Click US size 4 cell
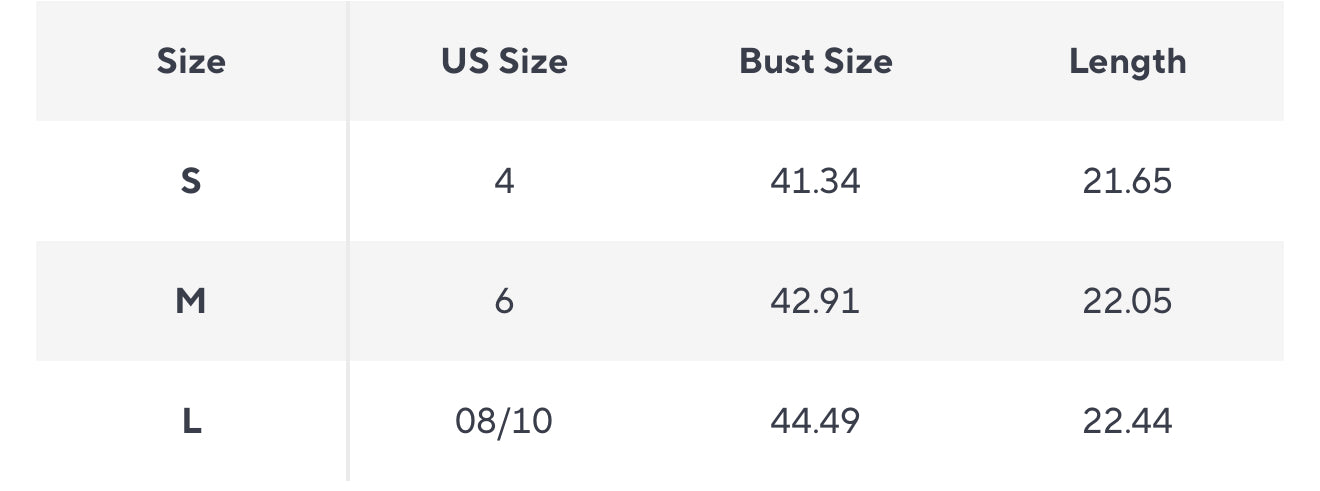 tap(504, 182)
